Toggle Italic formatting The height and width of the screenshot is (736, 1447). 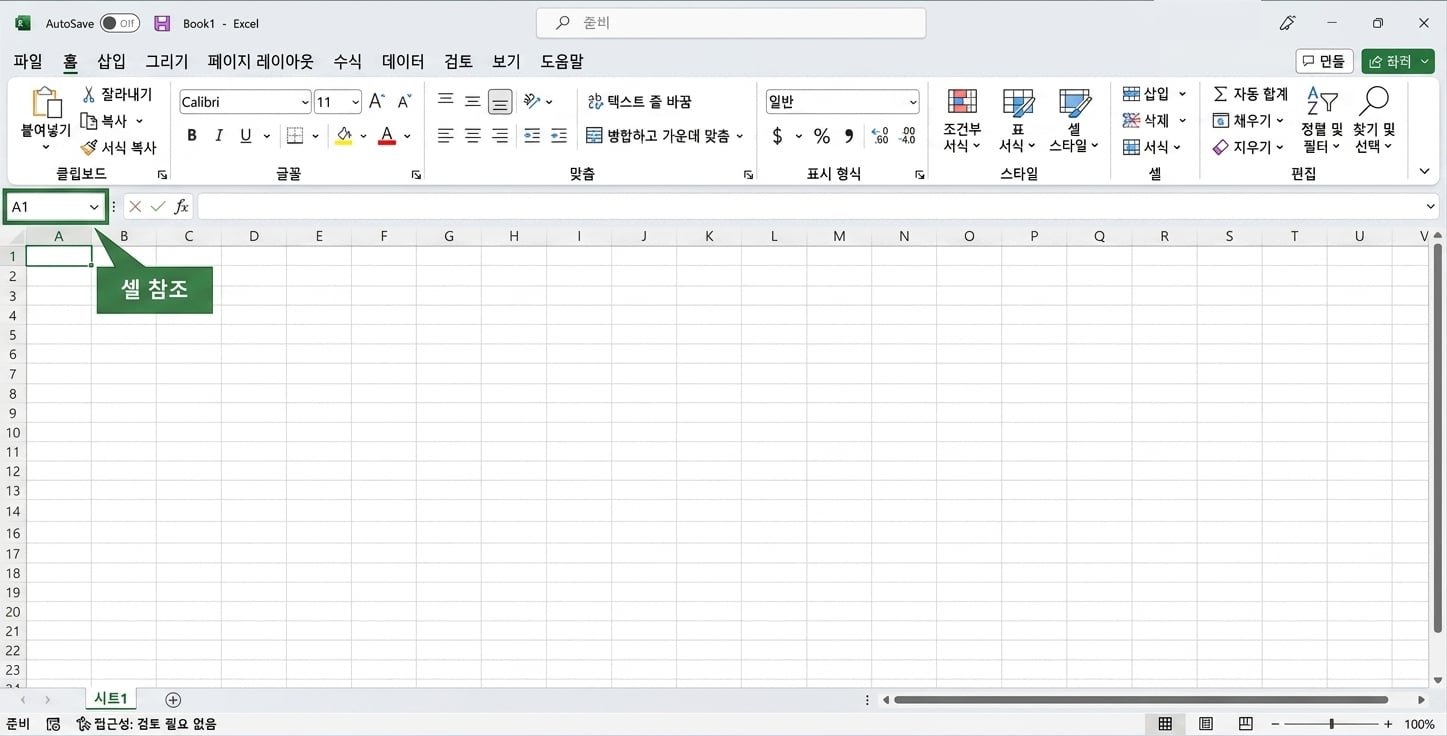pyautogui.click(x=219, y=135)
